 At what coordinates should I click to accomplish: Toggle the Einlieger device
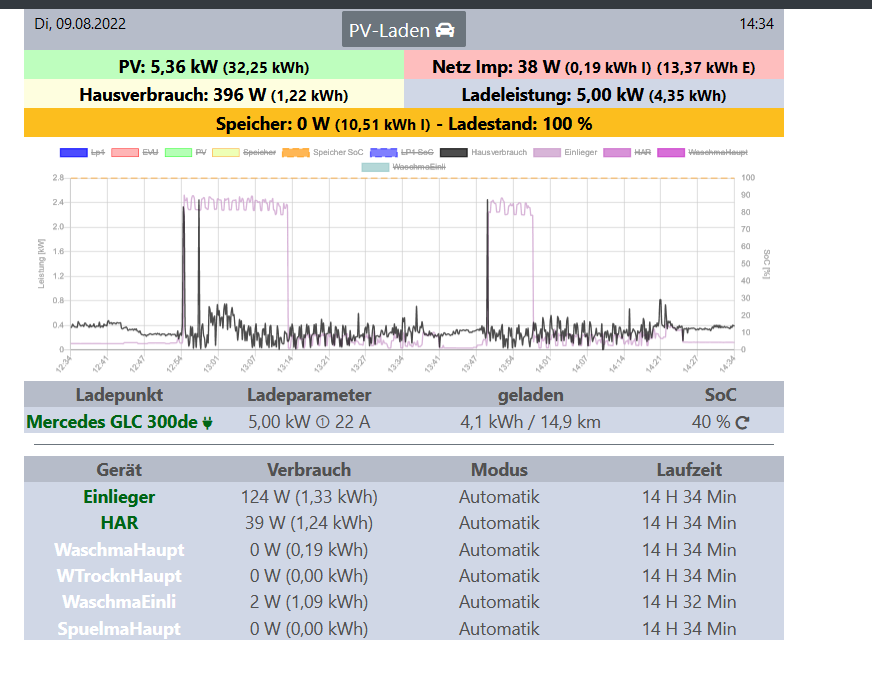coord(119,497)
